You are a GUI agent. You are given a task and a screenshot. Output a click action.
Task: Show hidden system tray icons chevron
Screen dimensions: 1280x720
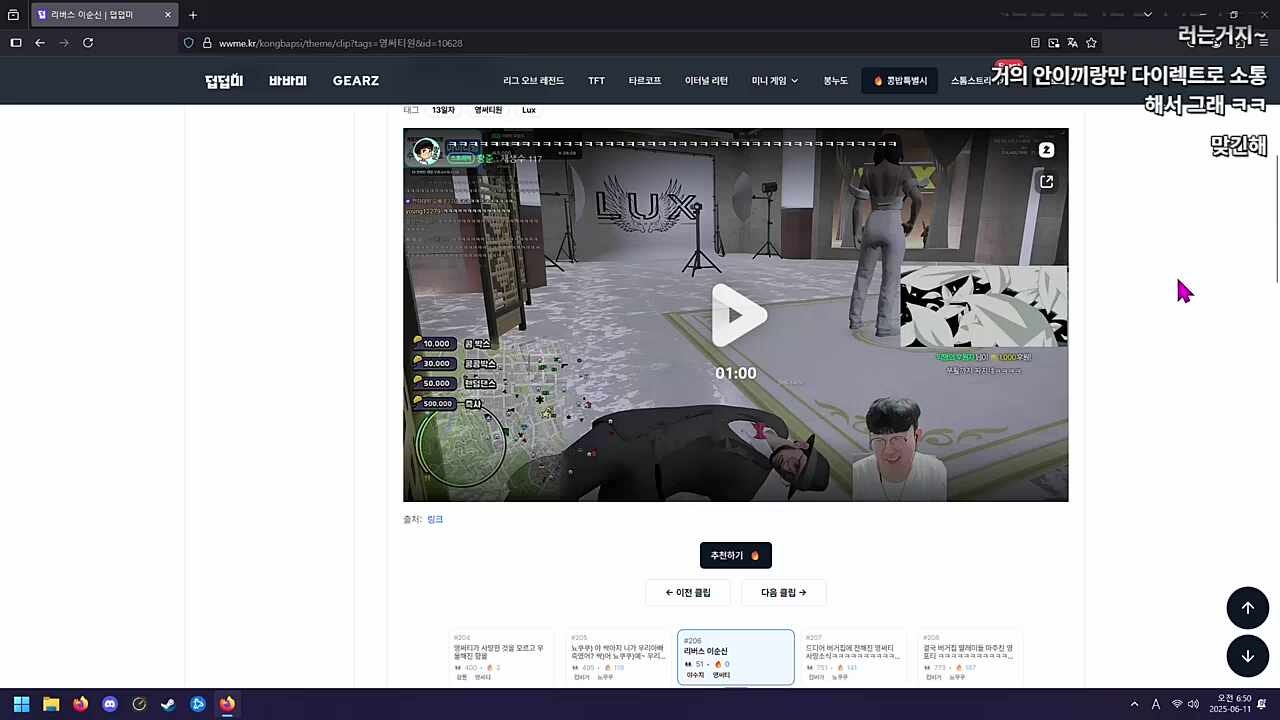[x=1134, y=704]
